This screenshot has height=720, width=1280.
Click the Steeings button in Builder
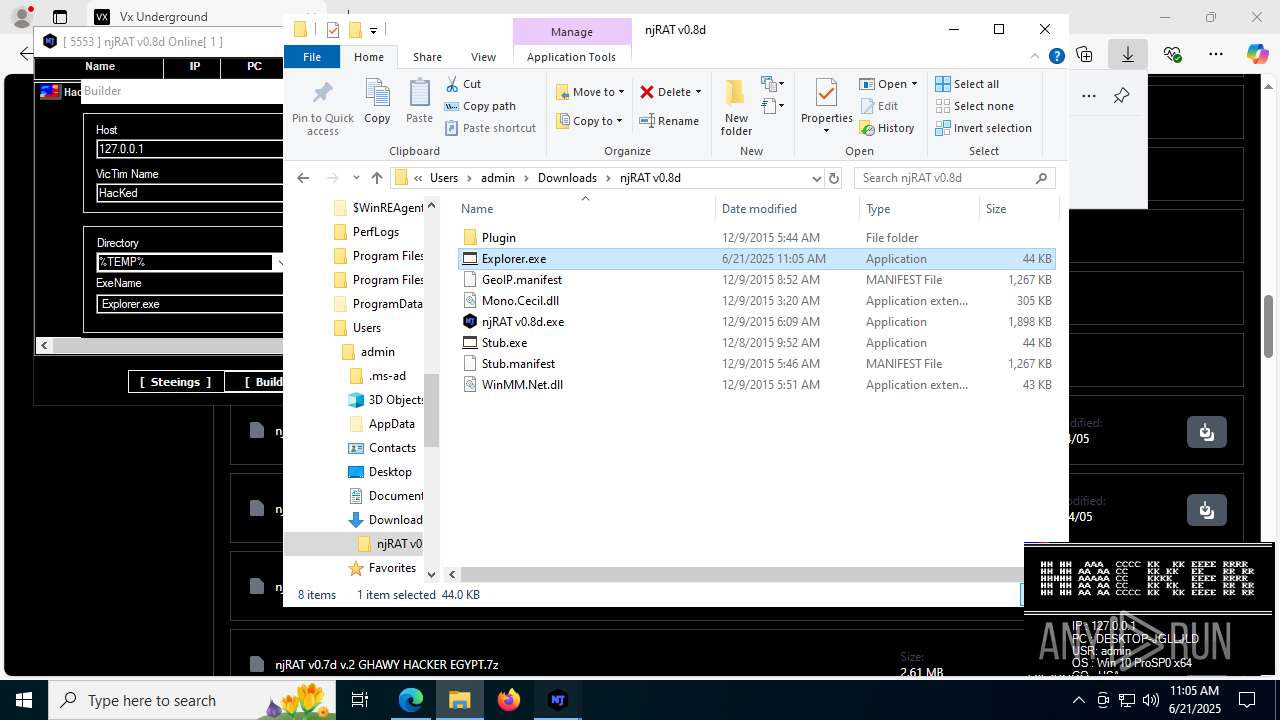pyautogui.click(x=175, y=382)
